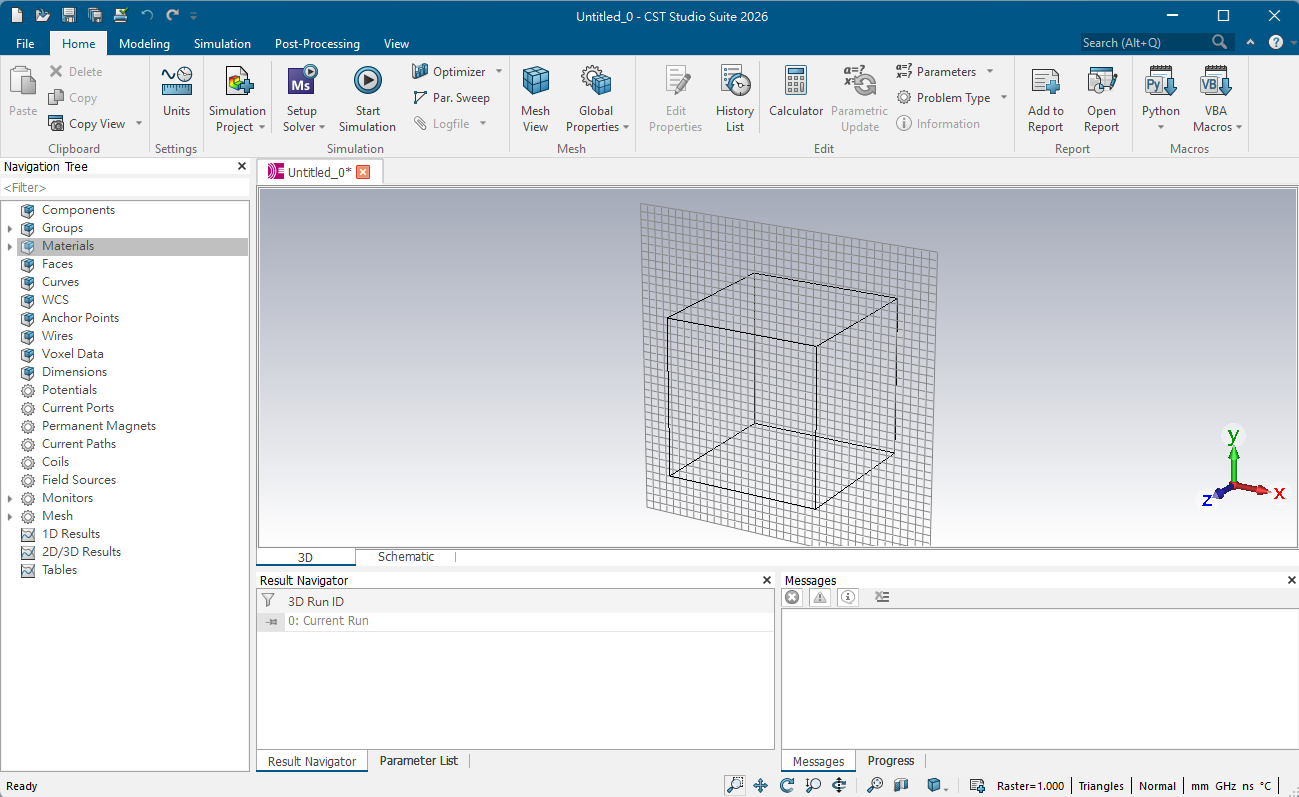Expand the Monitors tree node
1299x797 pixels.
[x=10, y=499]
